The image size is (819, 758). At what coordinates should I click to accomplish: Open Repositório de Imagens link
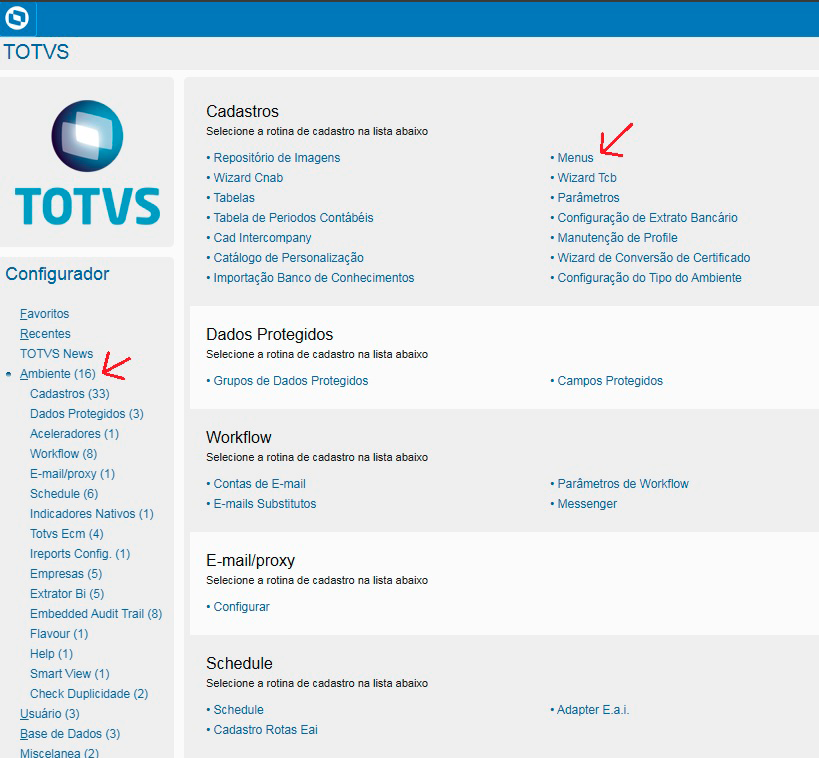[x=277, y=158]
